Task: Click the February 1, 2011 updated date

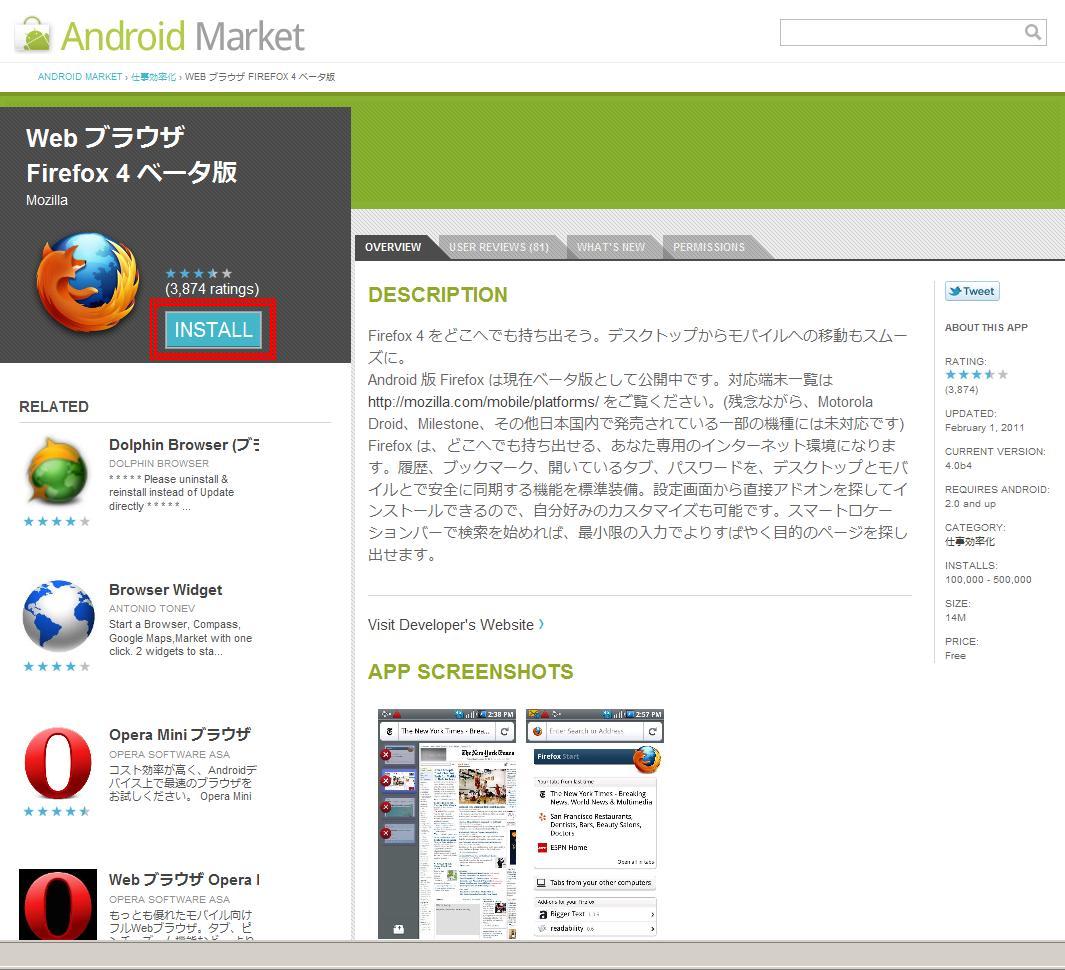Action: [x=984, y=427]
